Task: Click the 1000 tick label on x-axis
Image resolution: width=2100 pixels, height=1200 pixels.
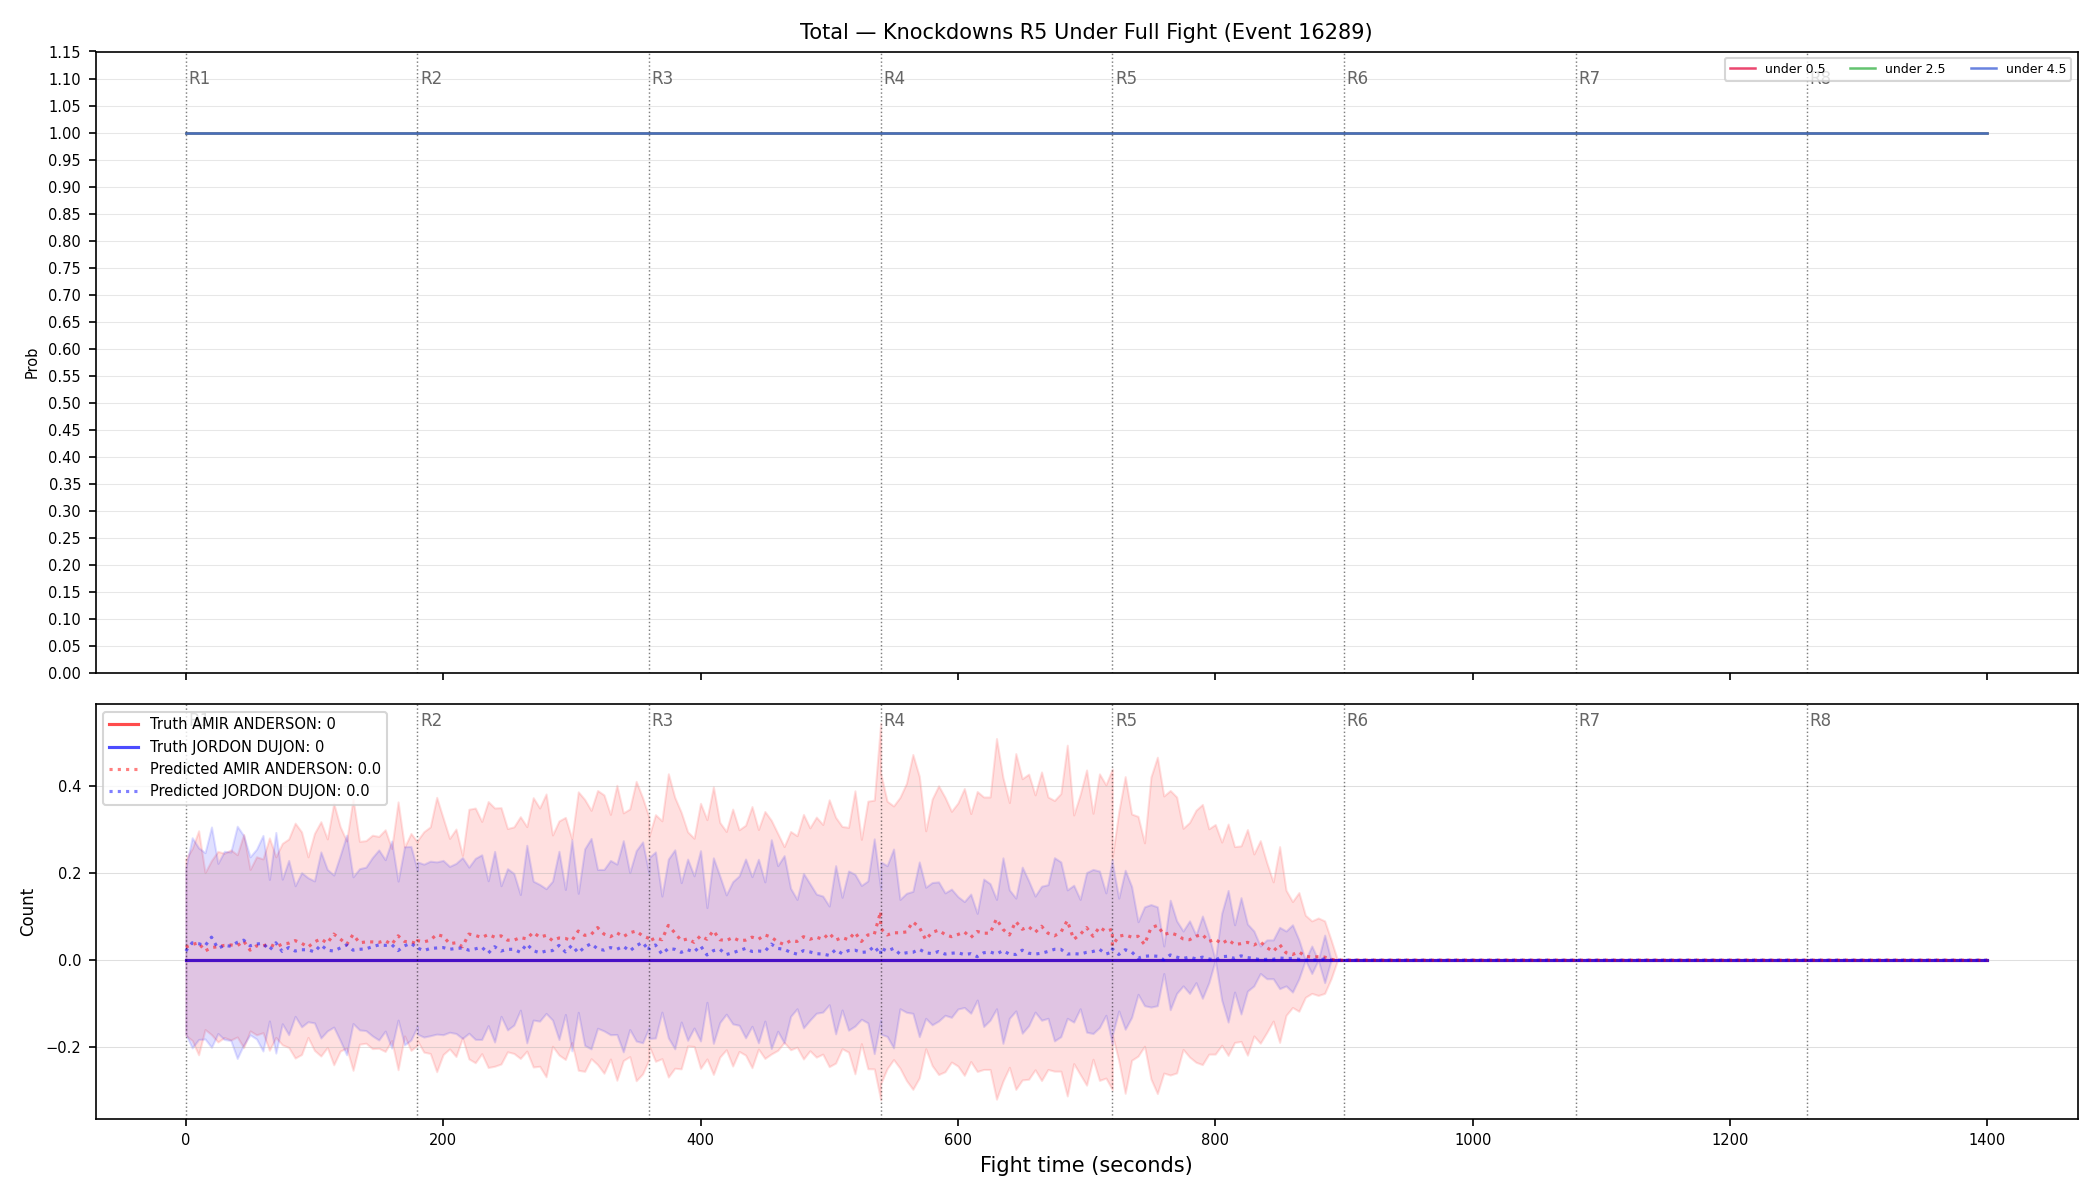Action: pos(1472,1139)
